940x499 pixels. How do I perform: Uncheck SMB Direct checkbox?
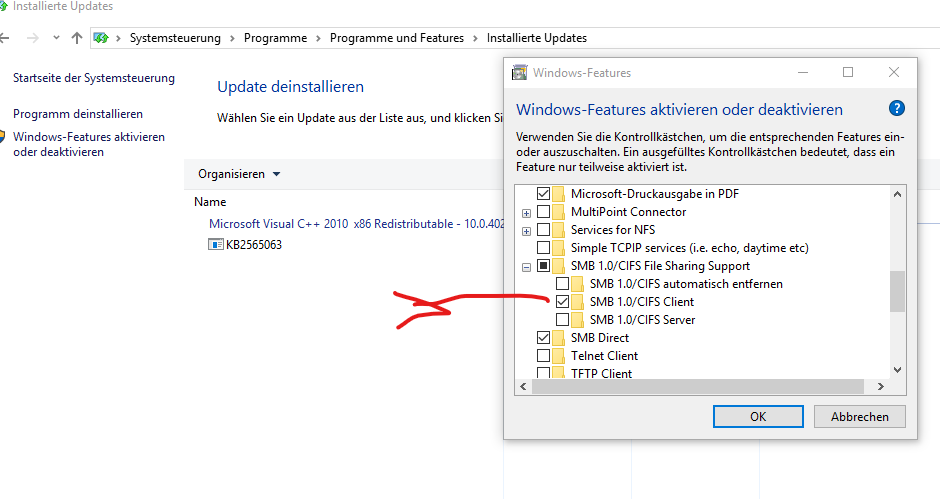543,338
